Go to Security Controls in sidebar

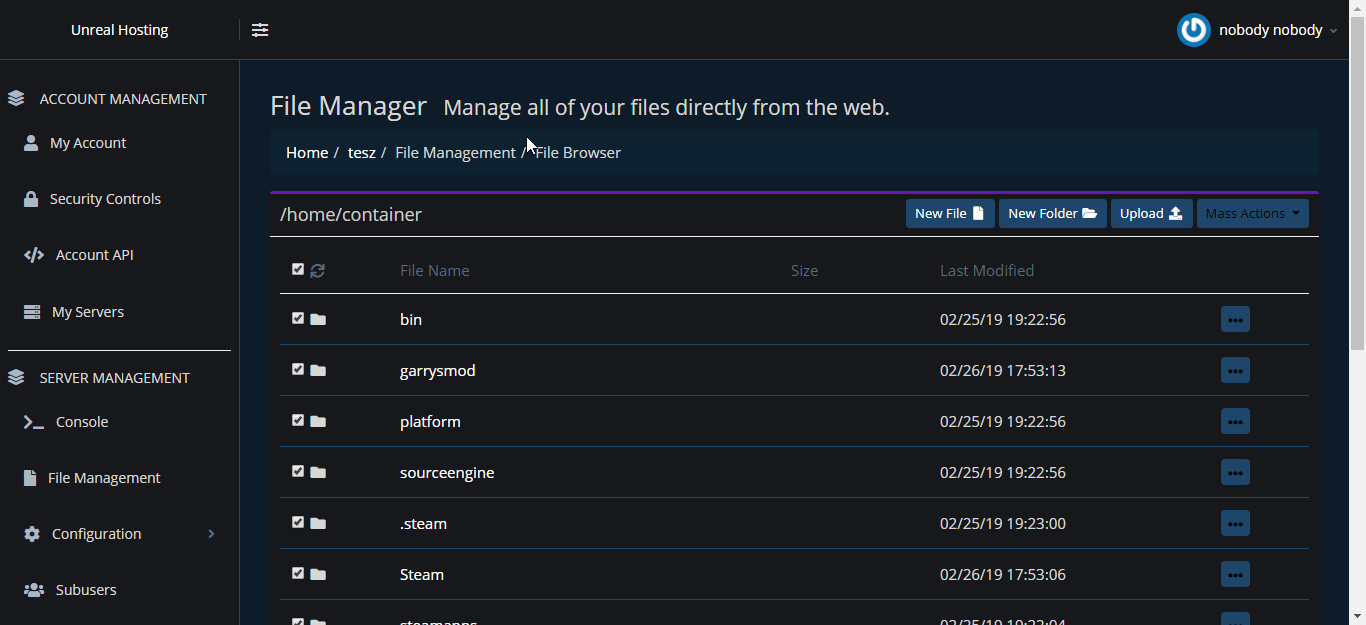105,199
